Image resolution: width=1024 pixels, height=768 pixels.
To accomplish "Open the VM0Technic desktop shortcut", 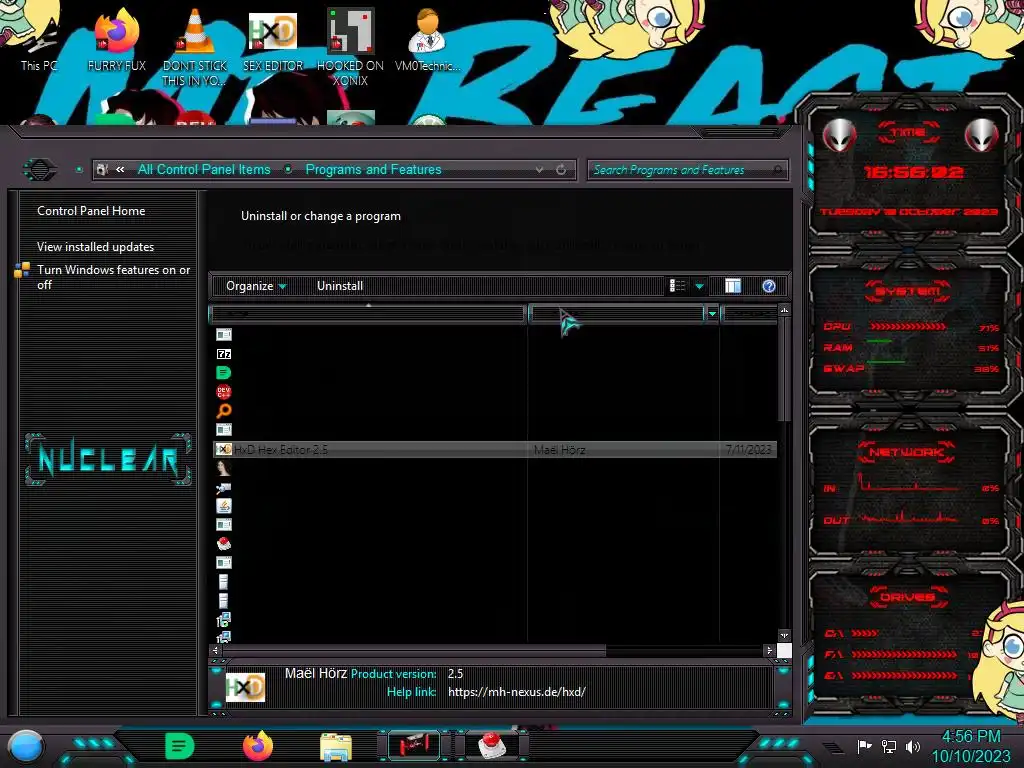I will click(427, 40).
